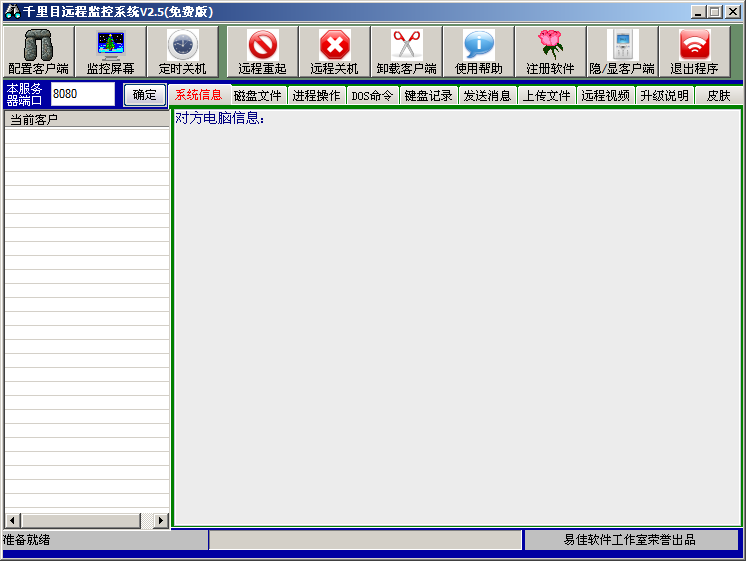Viewport: 746px width, 561px height.
Task: Click the 当前客户 column header
Action: tap(86, 120)
